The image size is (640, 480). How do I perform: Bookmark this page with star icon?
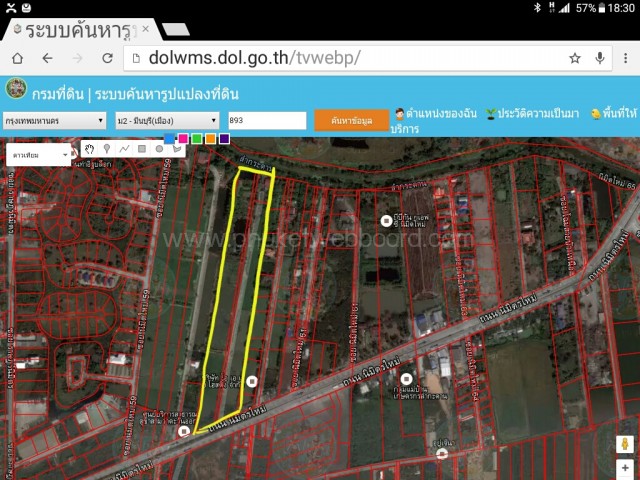coord(575,58)
